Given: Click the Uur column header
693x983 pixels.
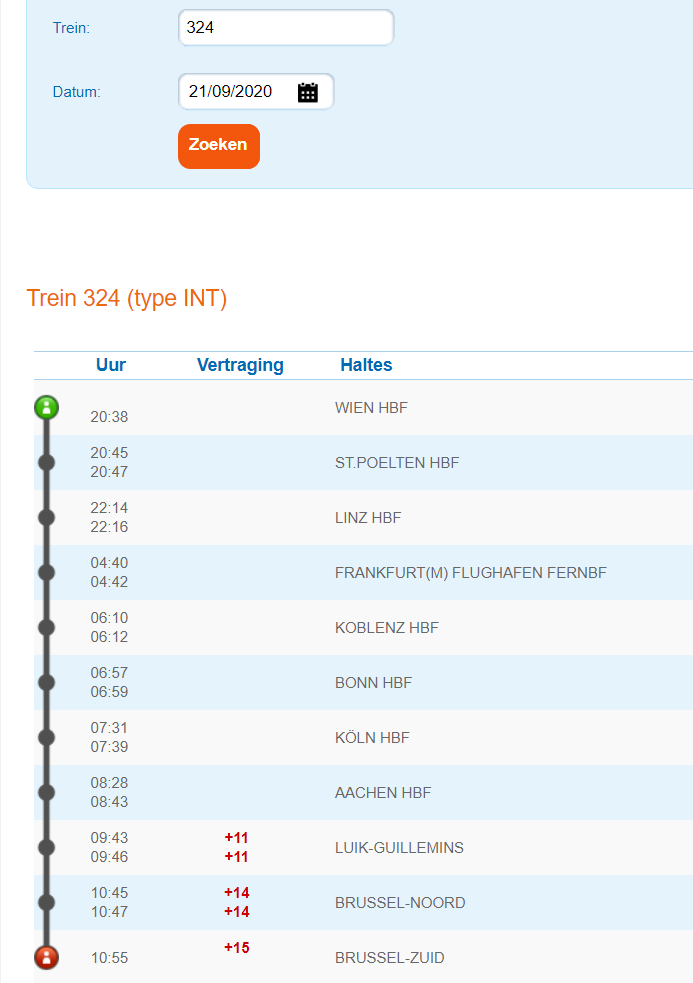Looking at the screenshot, I should pyautogui.click(x=111, y=365).
